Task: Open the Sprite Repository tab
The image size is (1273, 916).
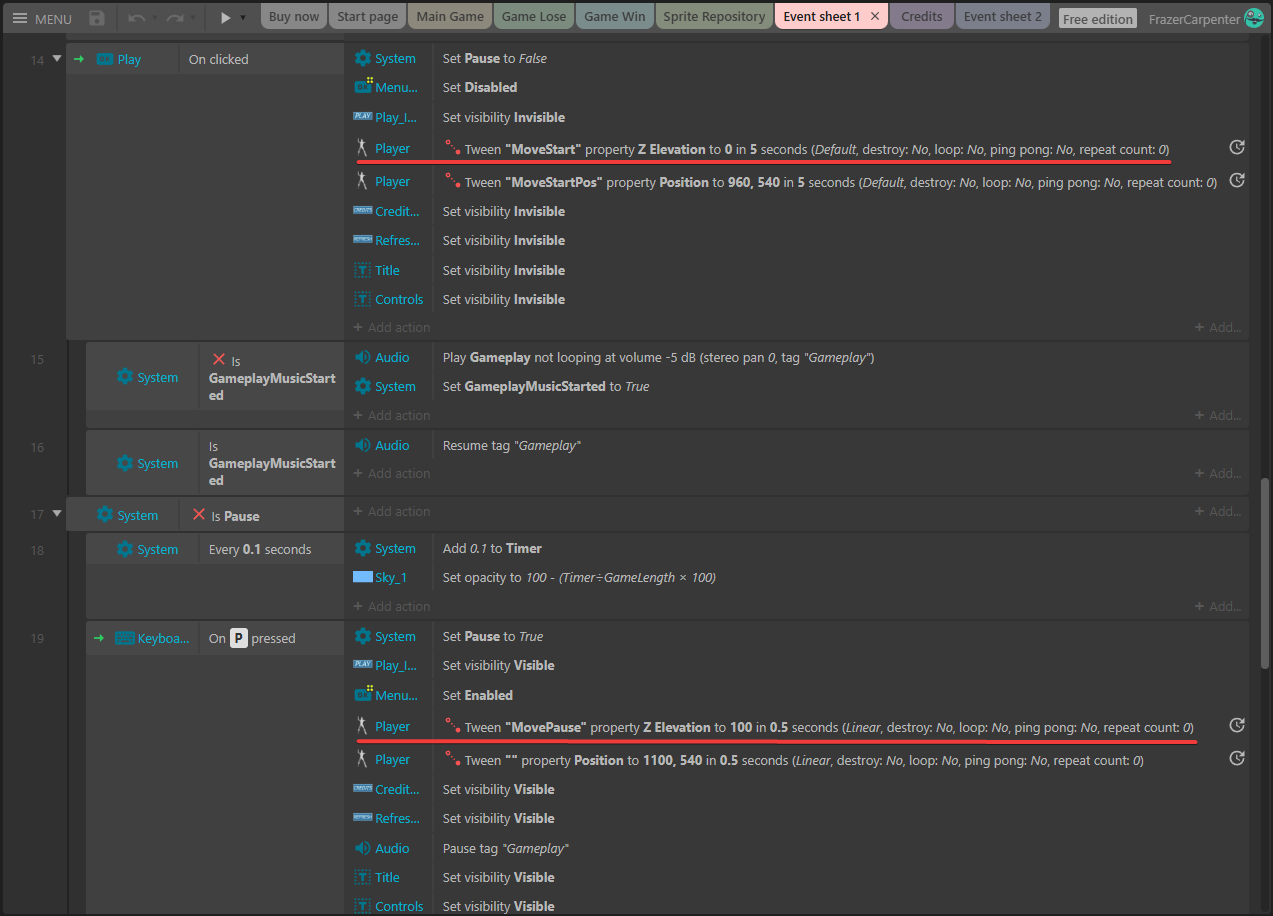Action: point(714,16)
